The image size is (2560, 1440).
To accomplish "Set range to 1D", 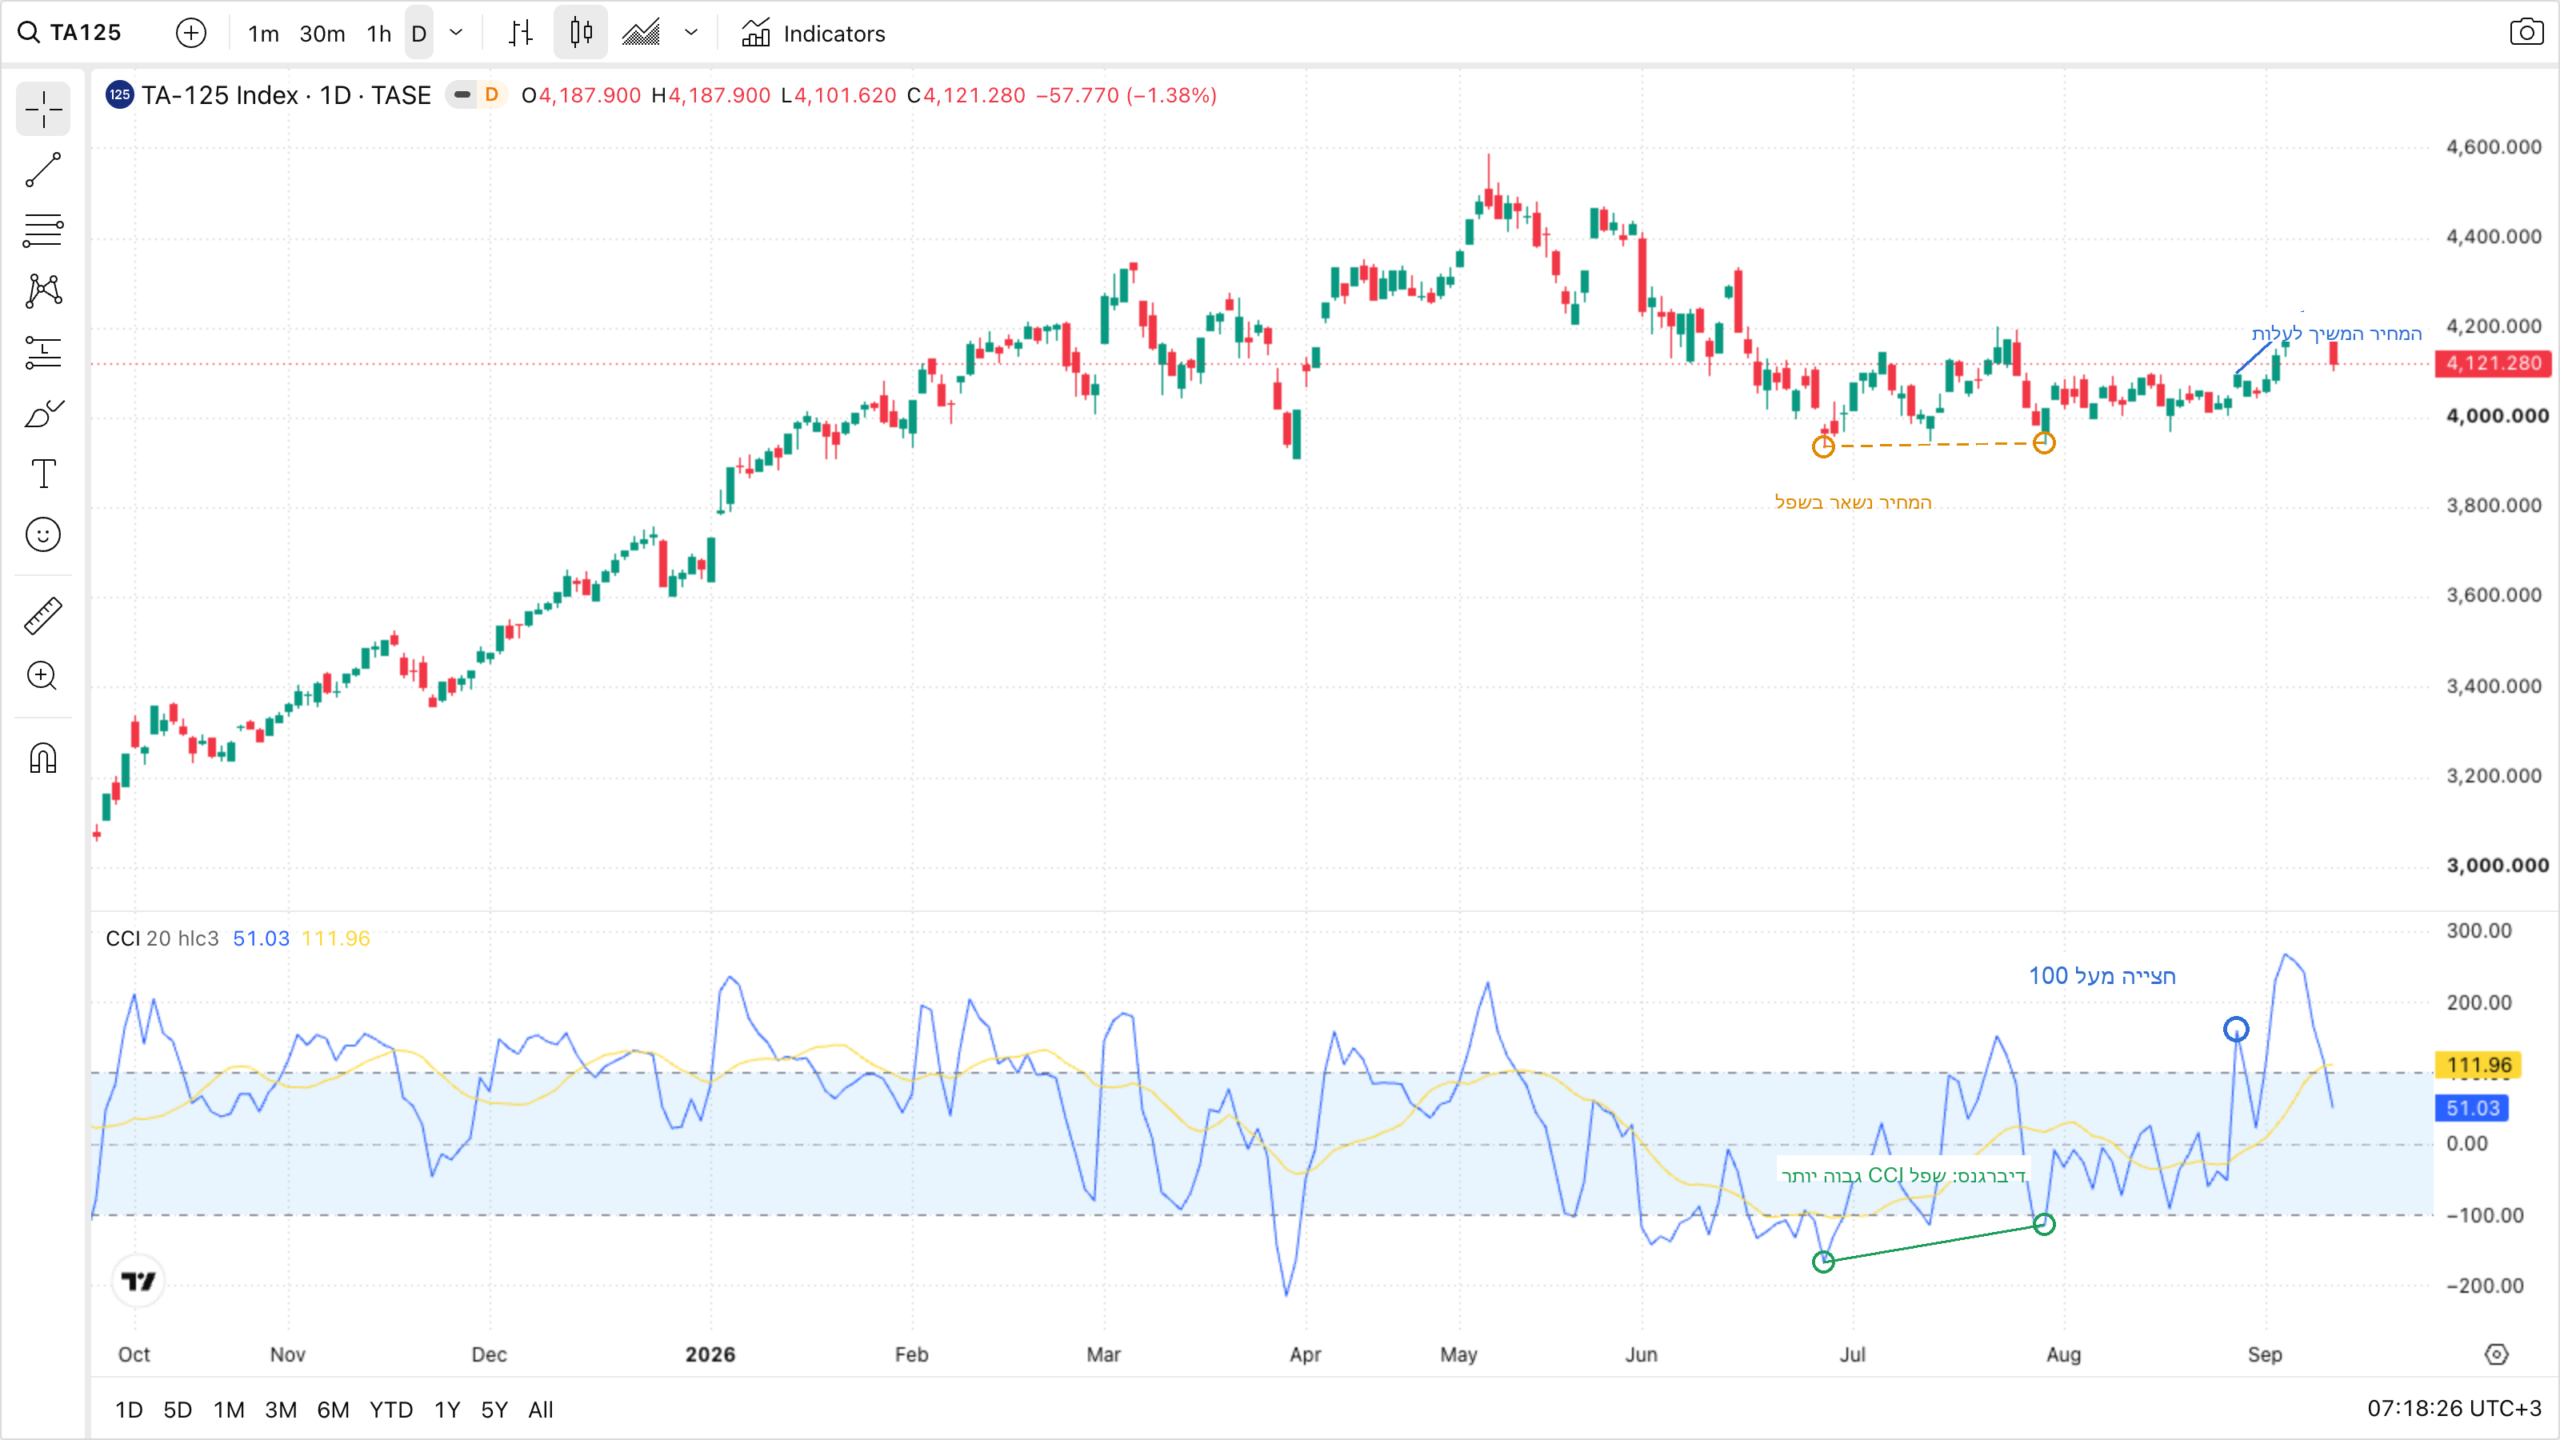I will pos(129,1409).
